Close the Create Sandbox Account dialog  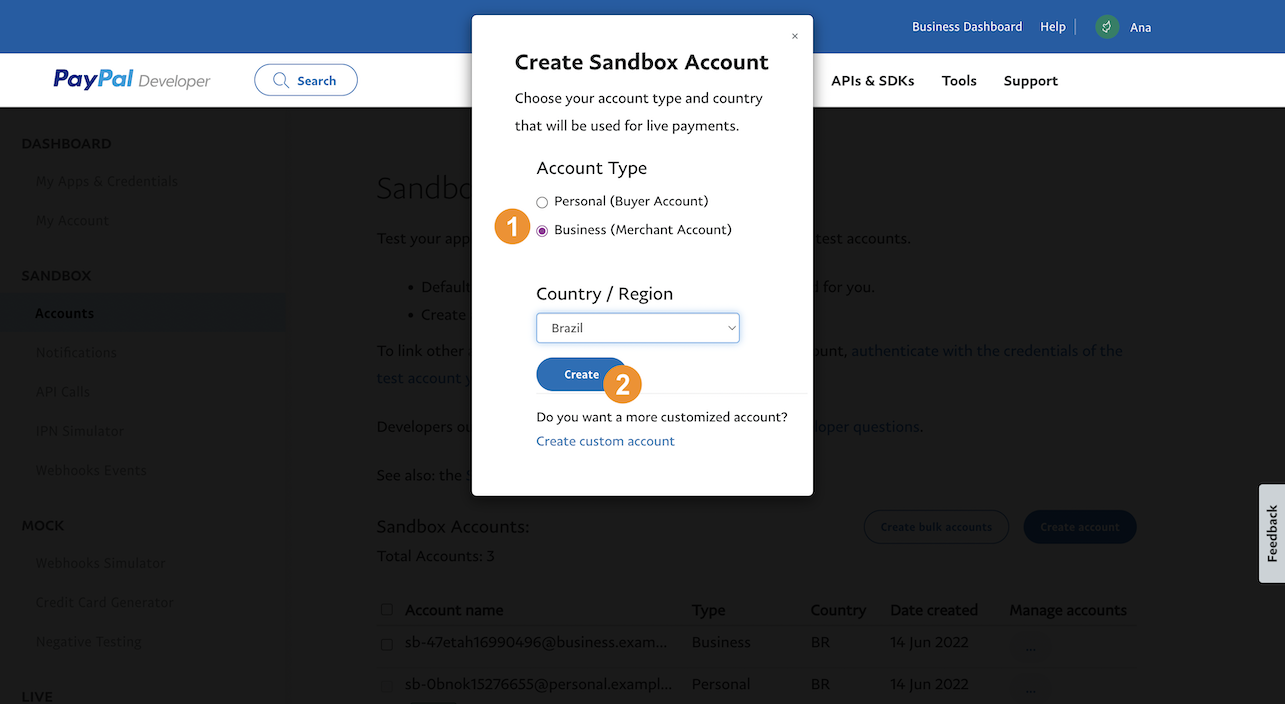(795, 37)
